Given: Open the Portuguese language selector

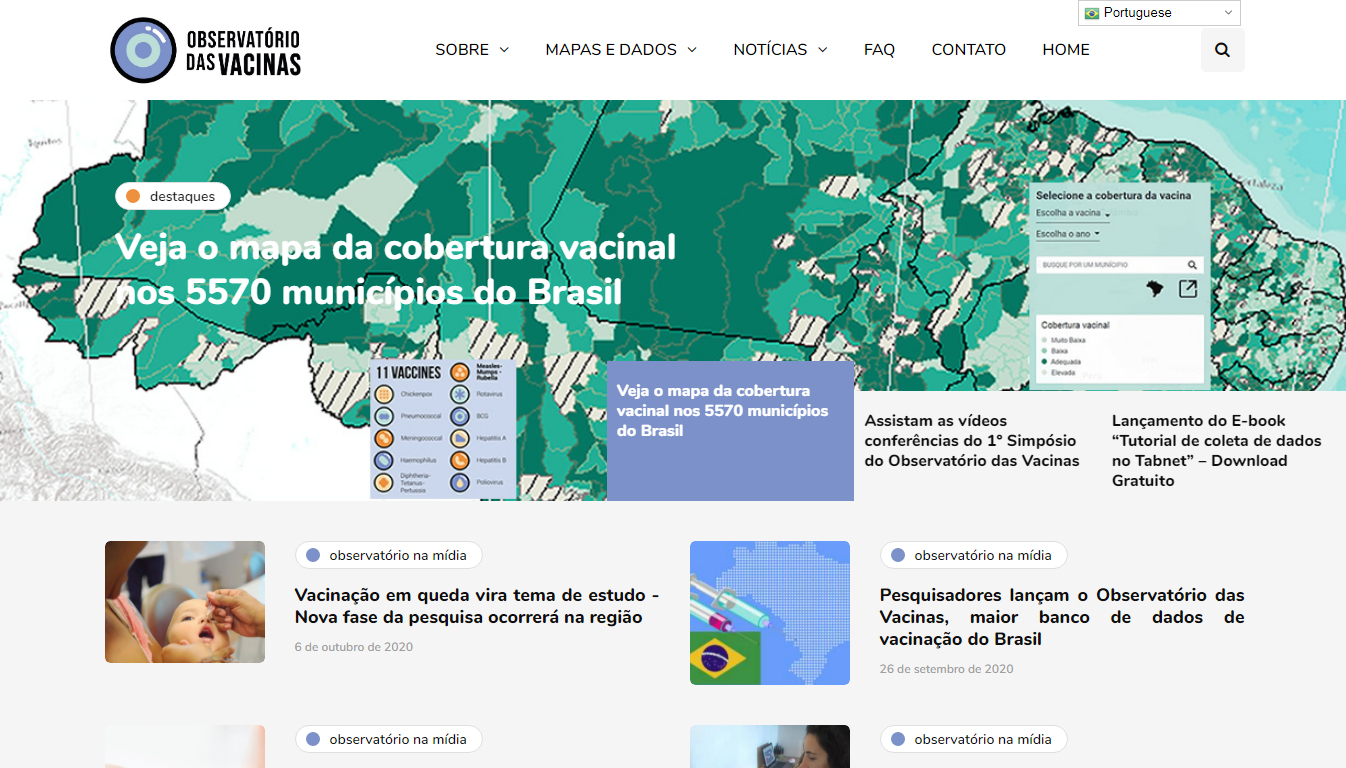Looking at the screenshot, I should (1159, 13).
